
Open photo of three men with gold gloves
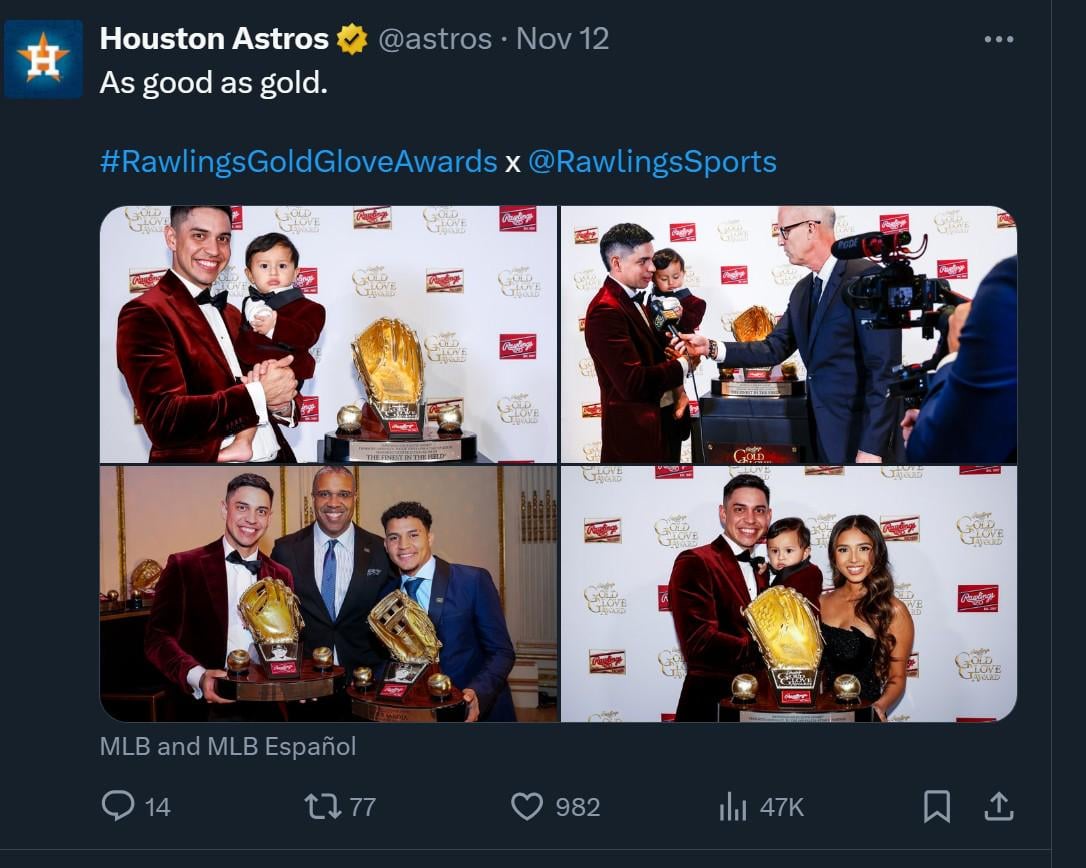tap(328, 593)
